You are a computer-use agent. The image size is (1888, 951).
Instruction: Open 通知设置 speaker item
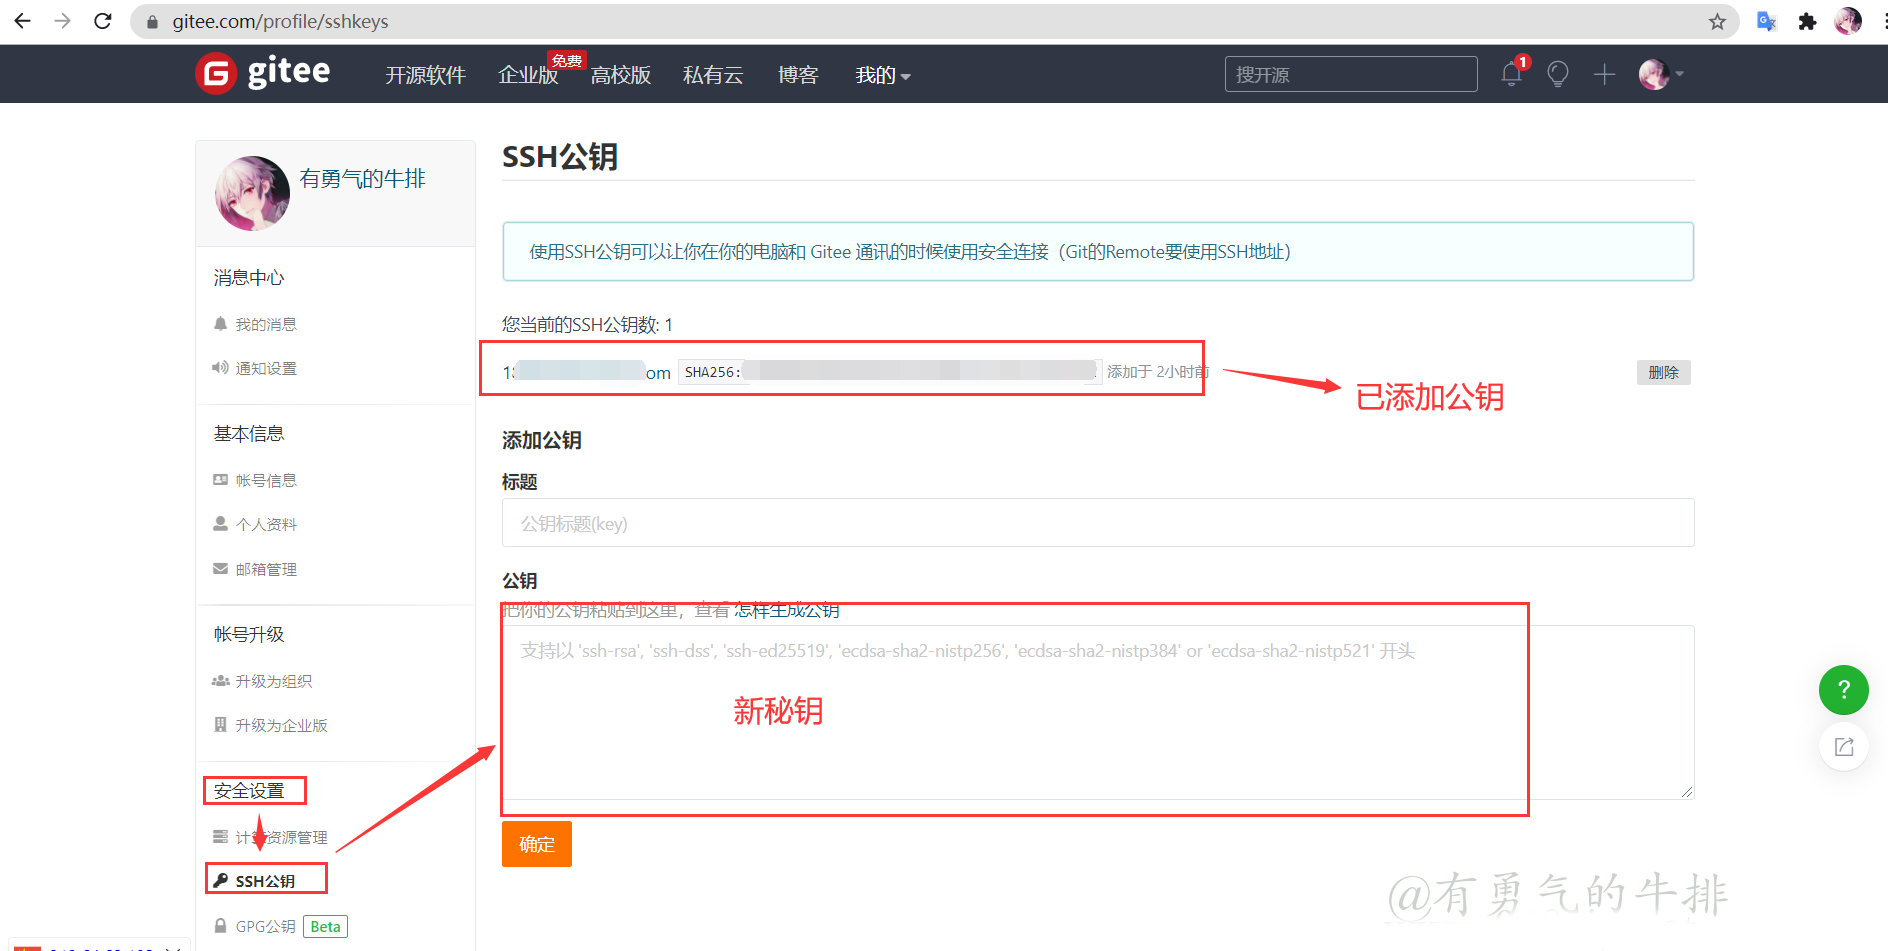pos(266,368)
